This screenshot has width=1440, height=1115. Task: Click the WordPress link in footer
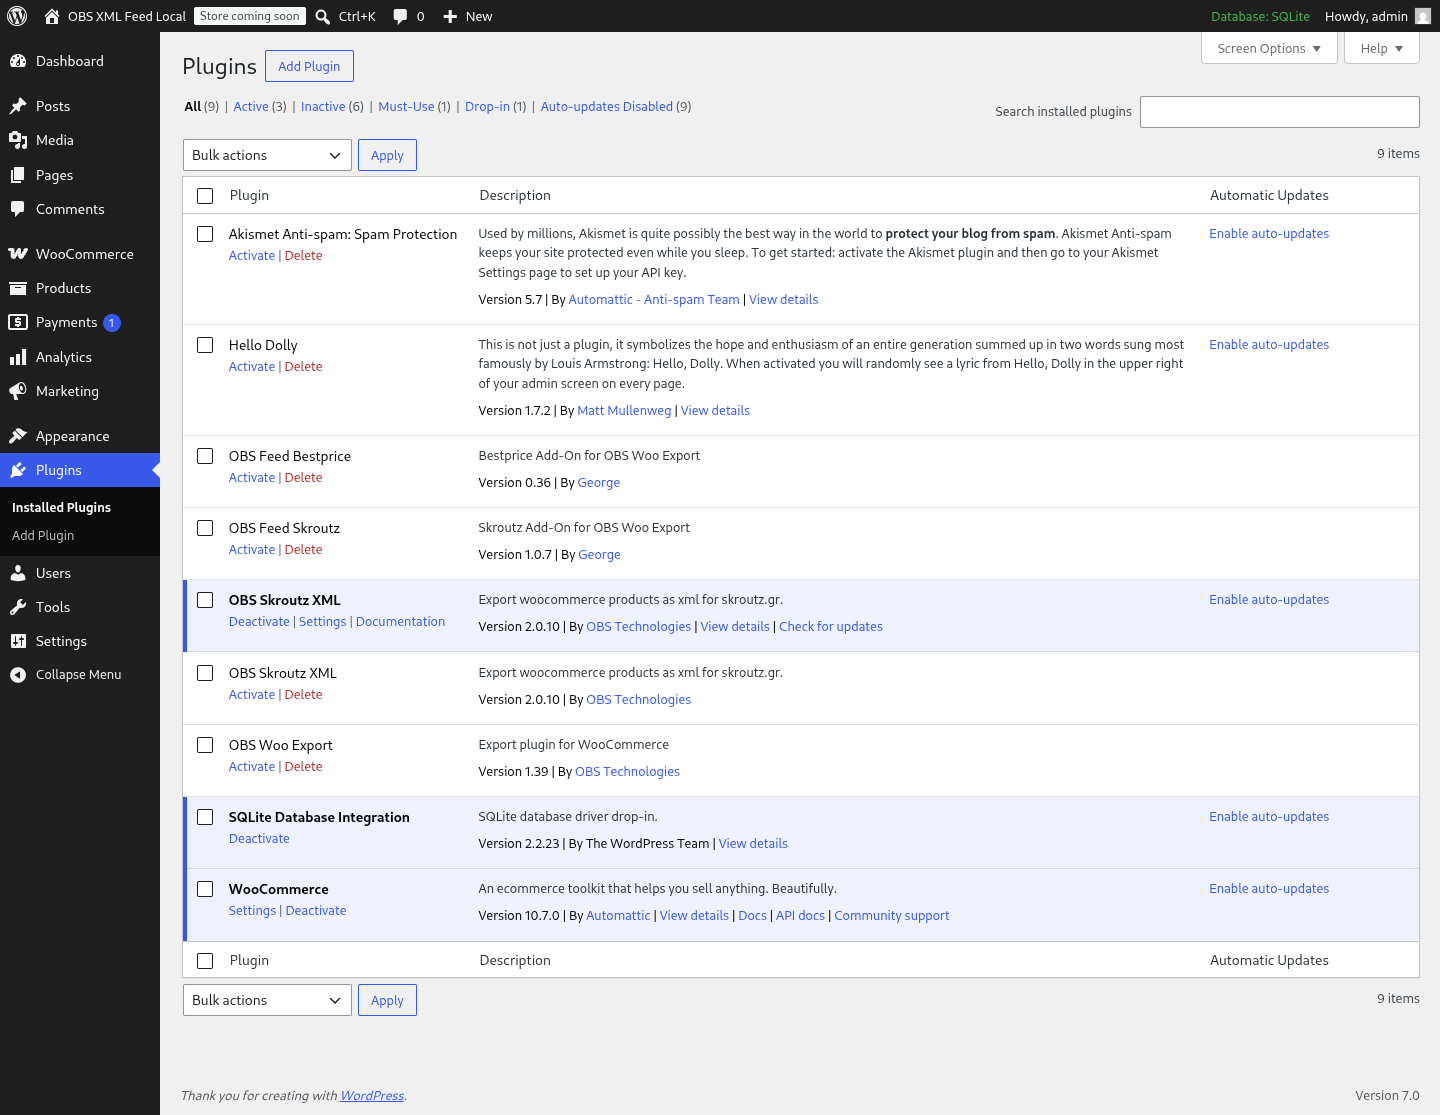coord(372,1096)
